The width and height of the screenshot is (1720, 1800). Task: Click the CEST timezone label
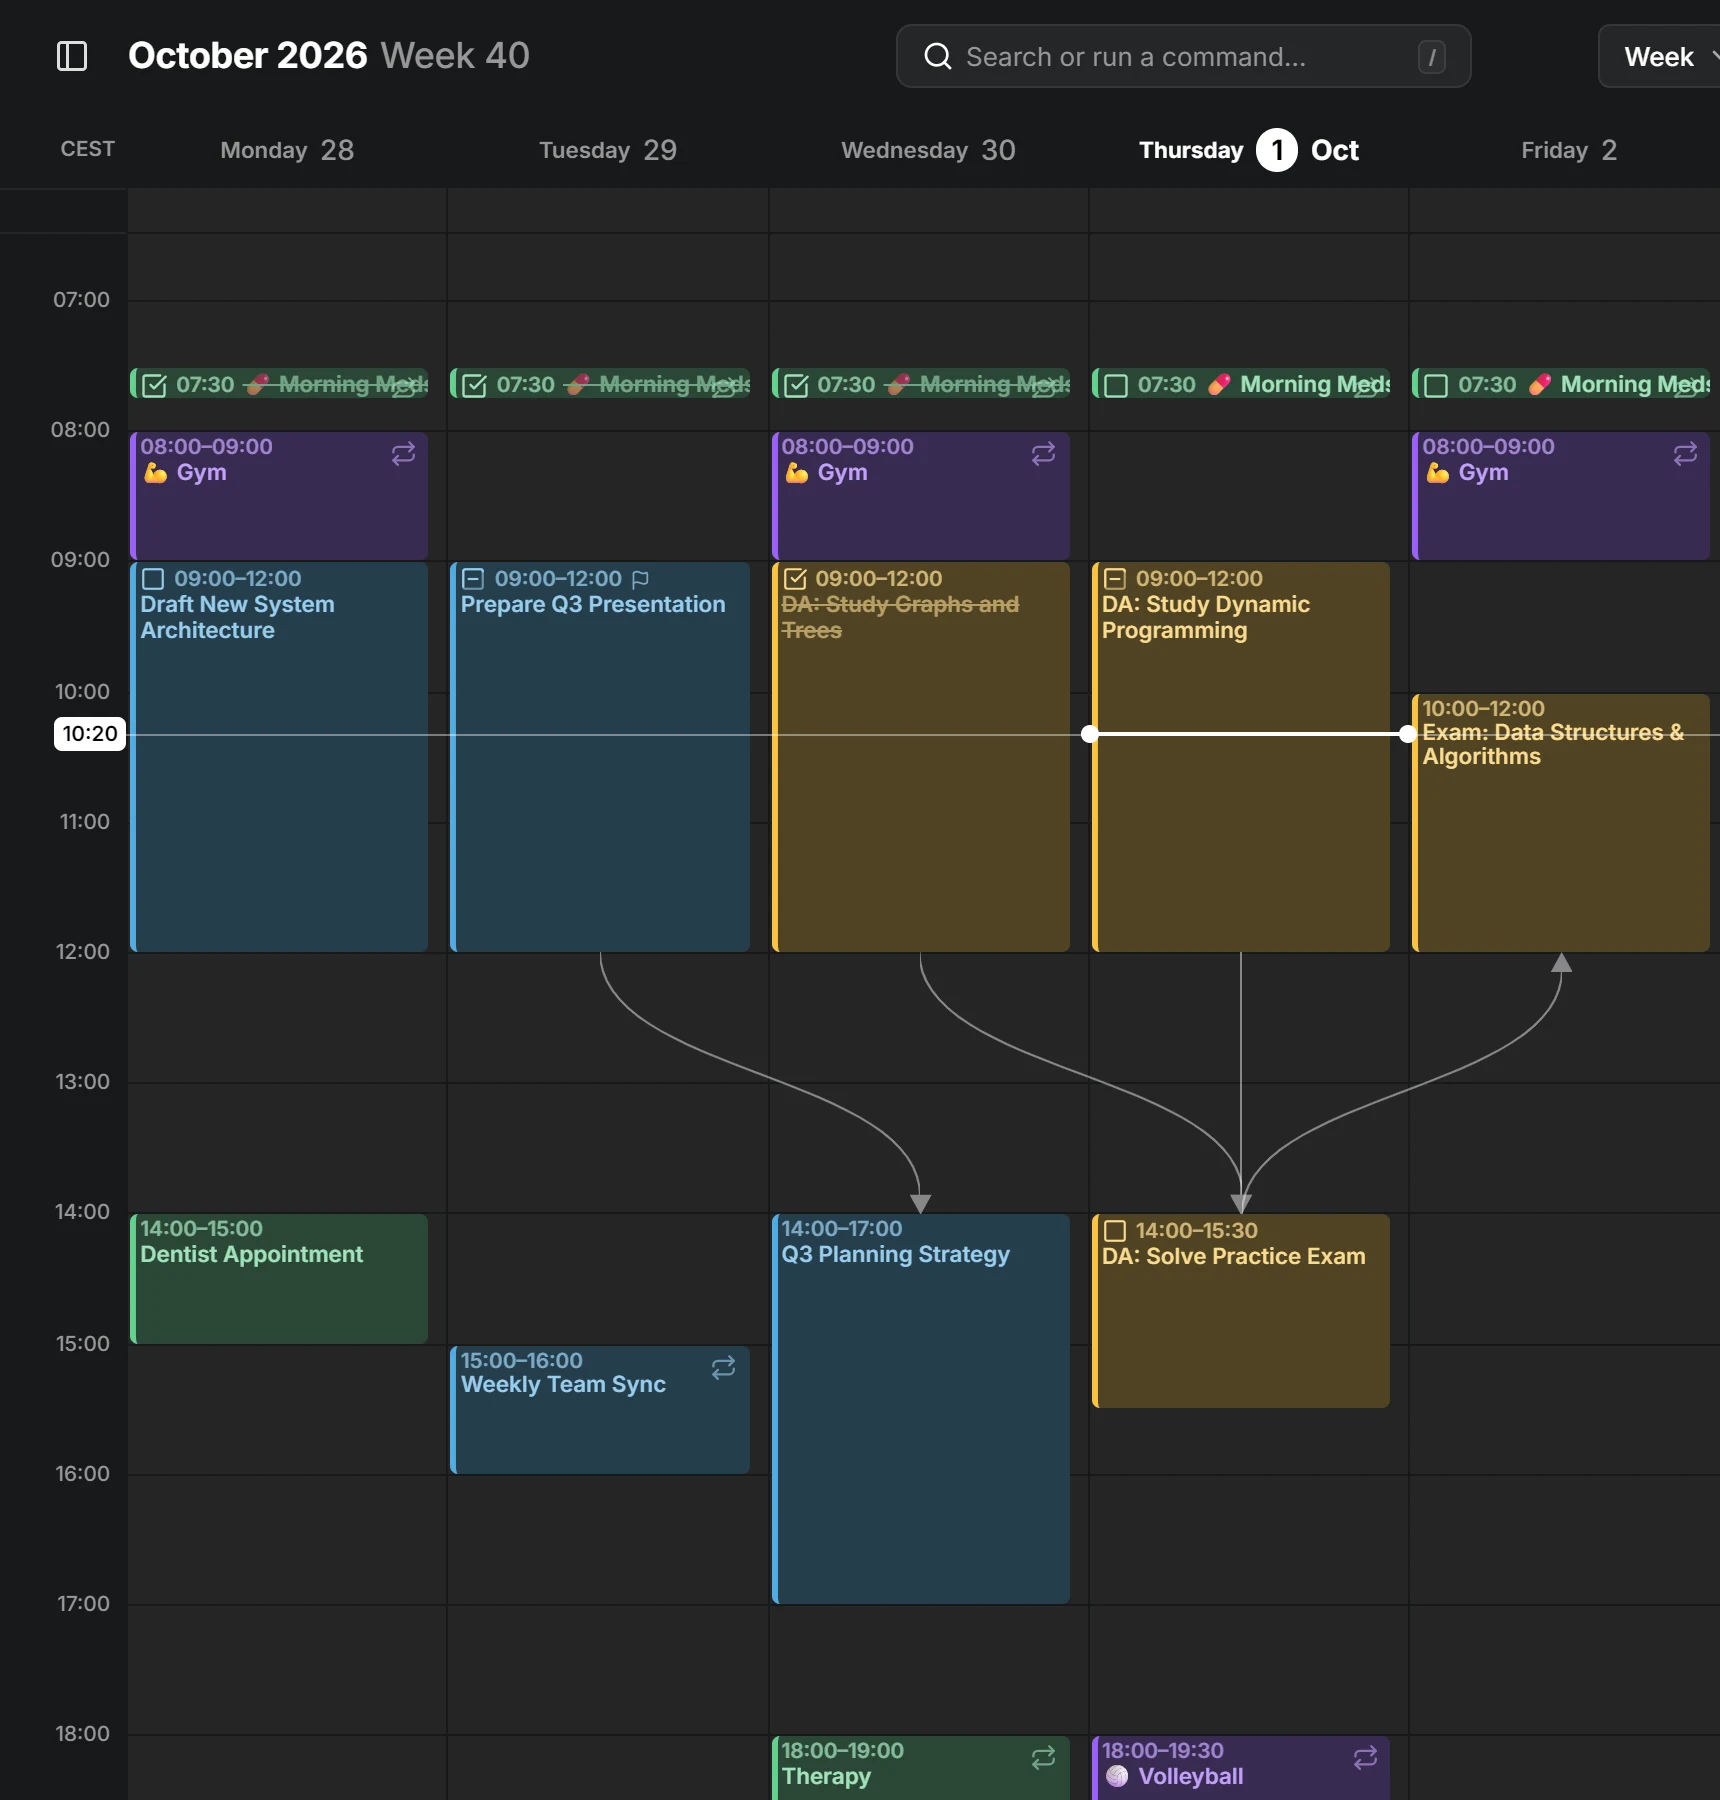click(88, 149)
